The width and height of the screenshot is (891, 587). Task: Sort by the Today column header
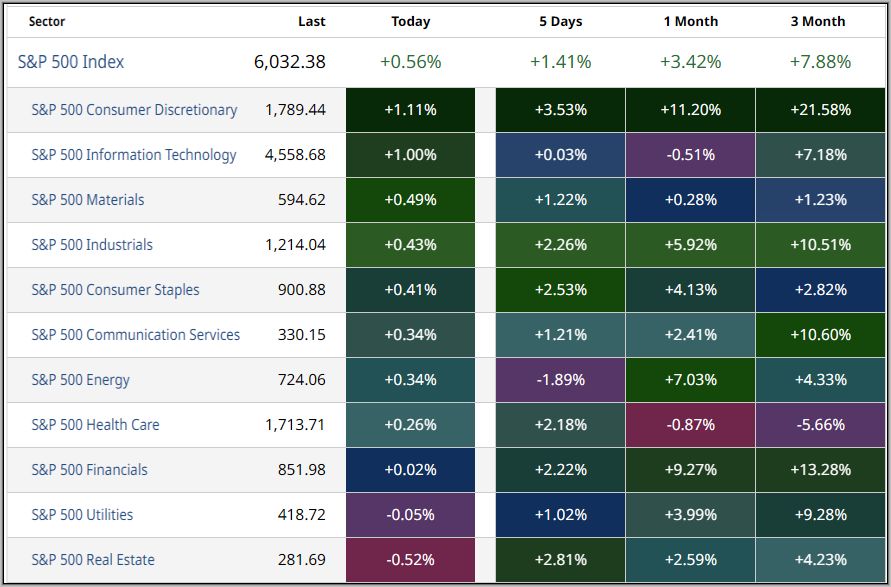pos(410,21)
